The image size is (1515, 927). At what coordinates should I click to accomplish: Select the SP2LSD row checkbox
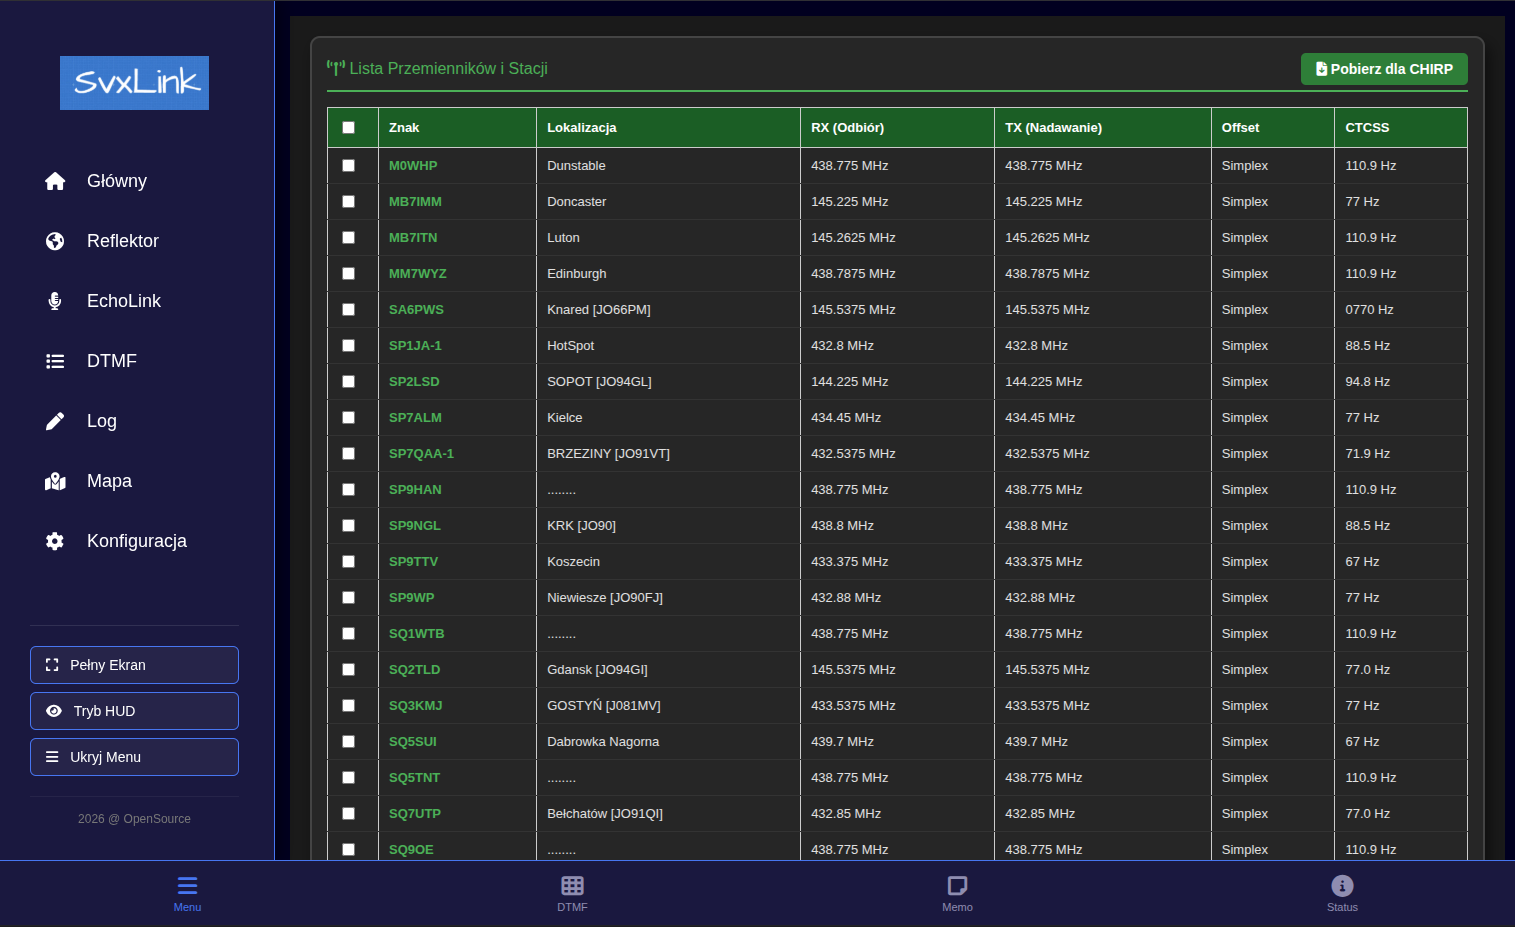coord(349,382)
